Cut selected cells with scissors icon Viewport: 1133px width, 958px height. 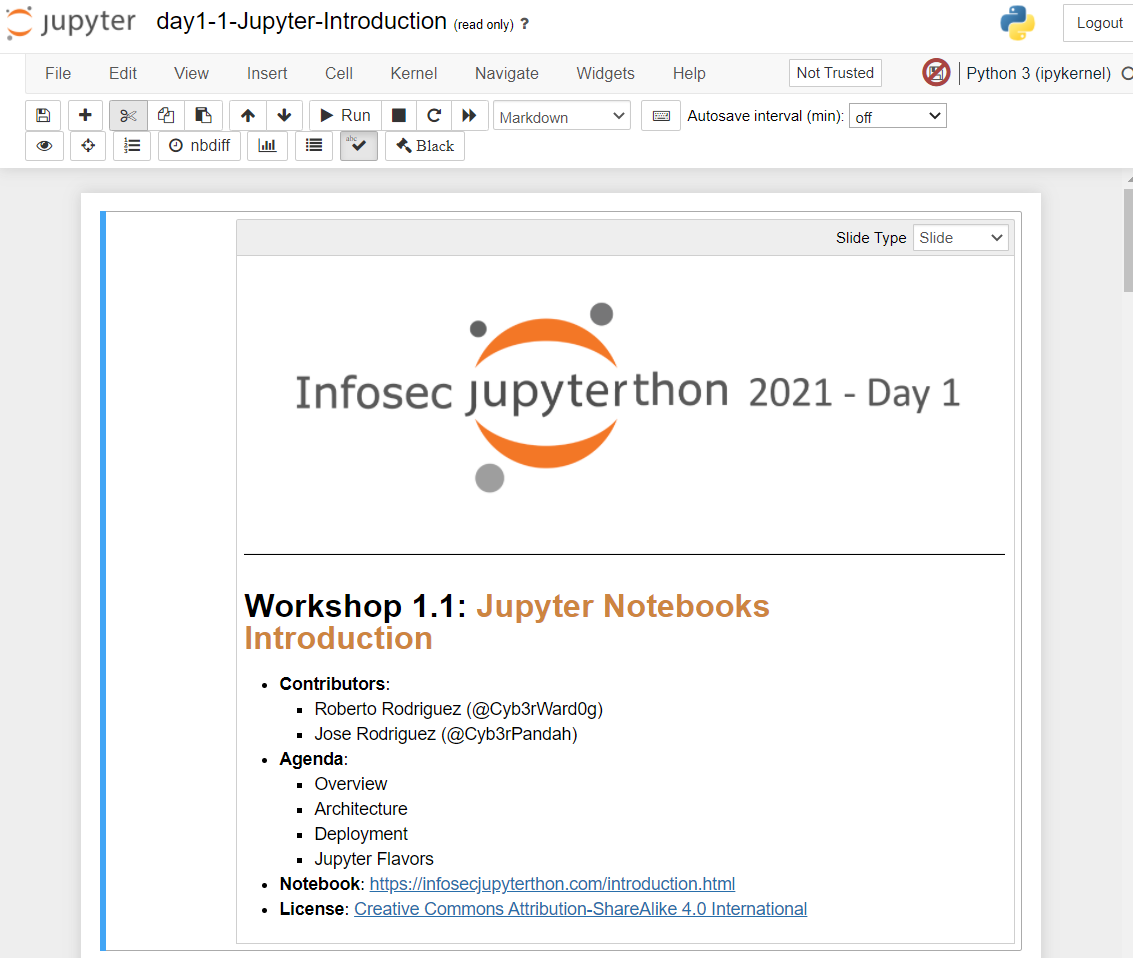click(x=129, y=116)
